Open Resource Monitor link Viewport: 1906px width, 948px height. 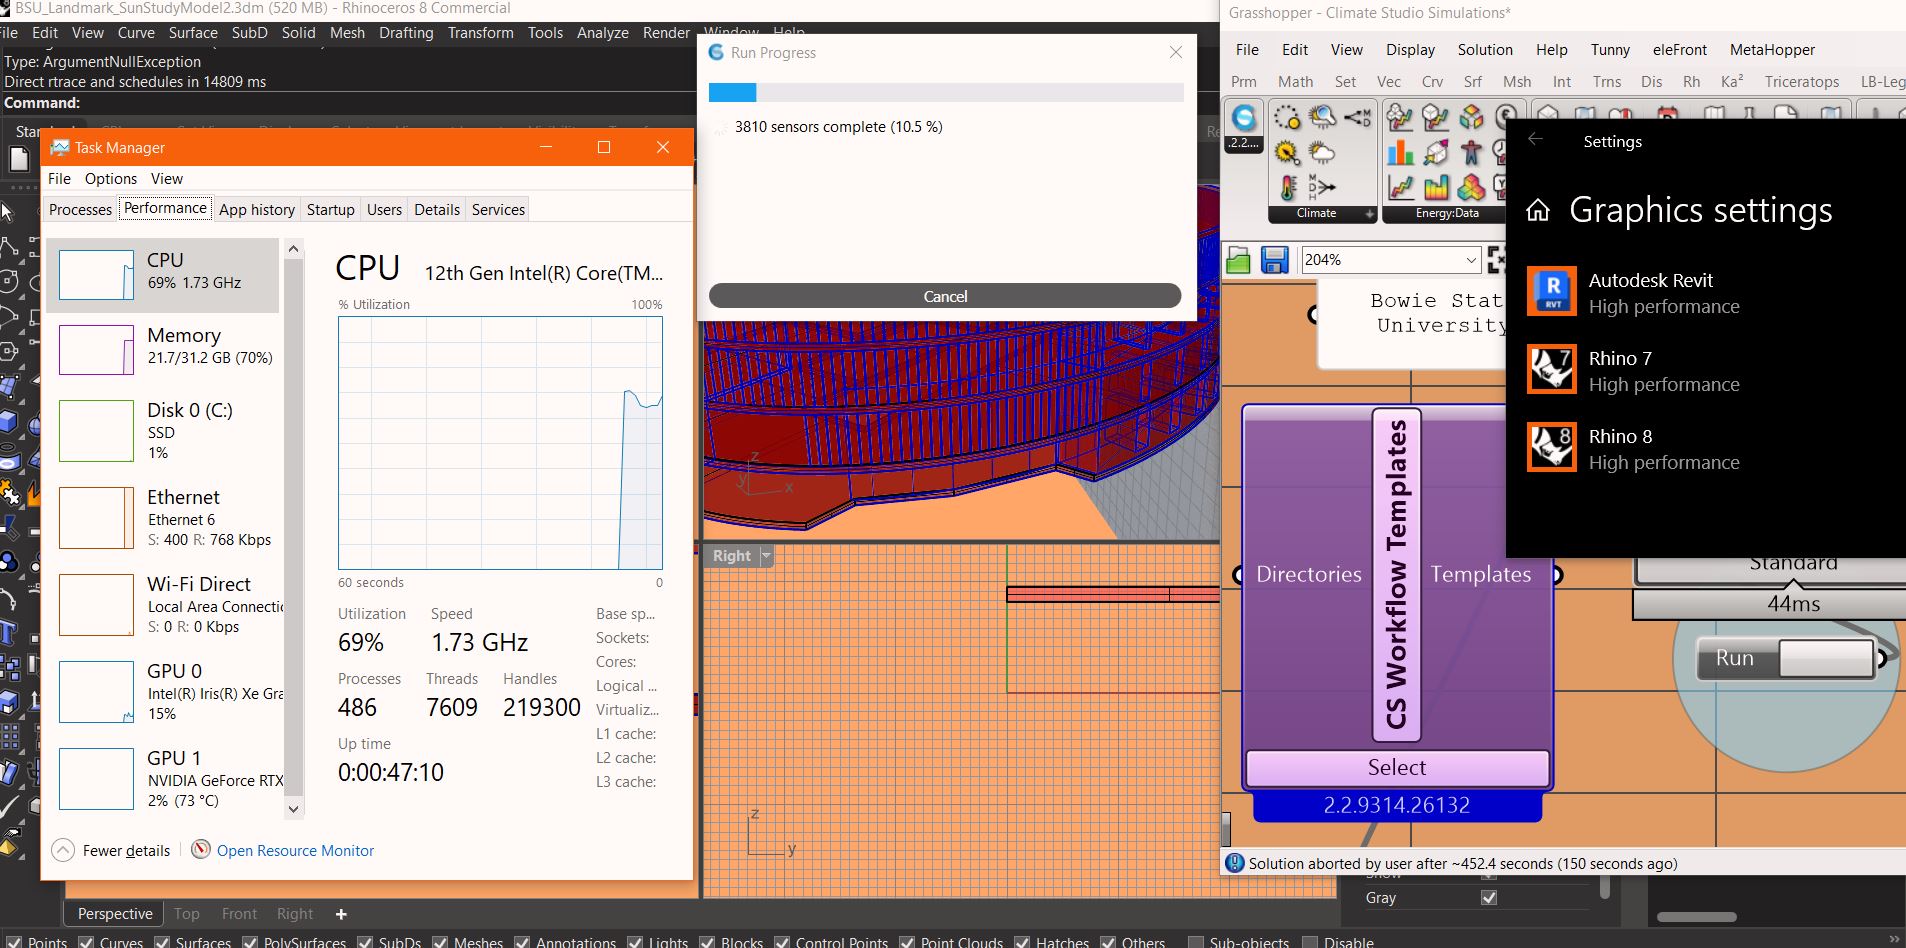click(295, 850)
